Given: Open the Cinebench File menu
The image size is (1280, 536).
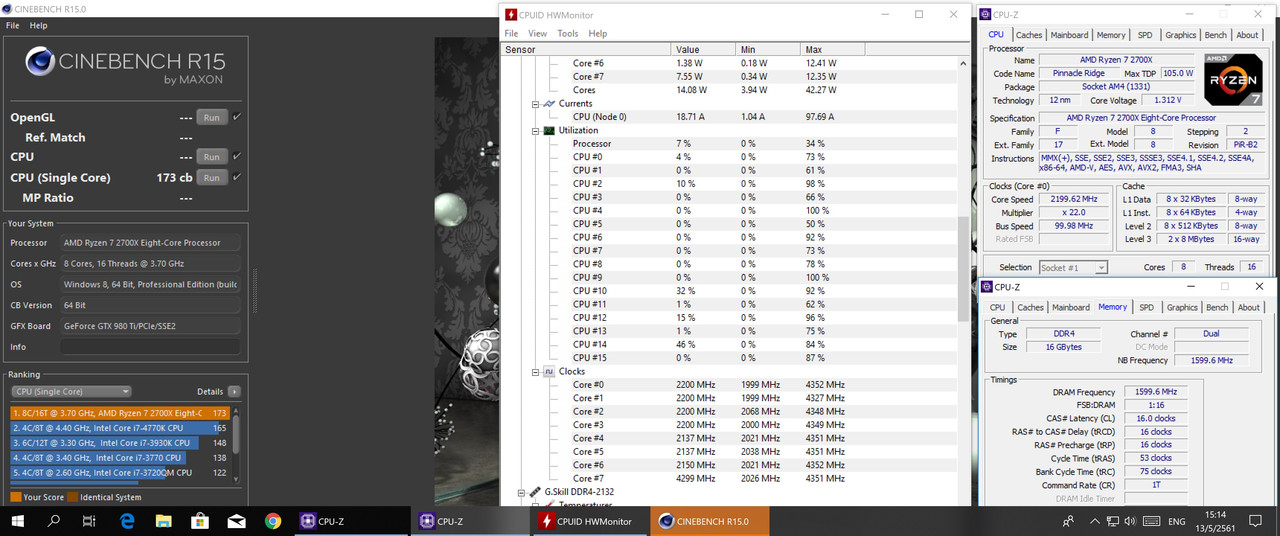Looking at the screenshot, I should [x=13, y=25].
